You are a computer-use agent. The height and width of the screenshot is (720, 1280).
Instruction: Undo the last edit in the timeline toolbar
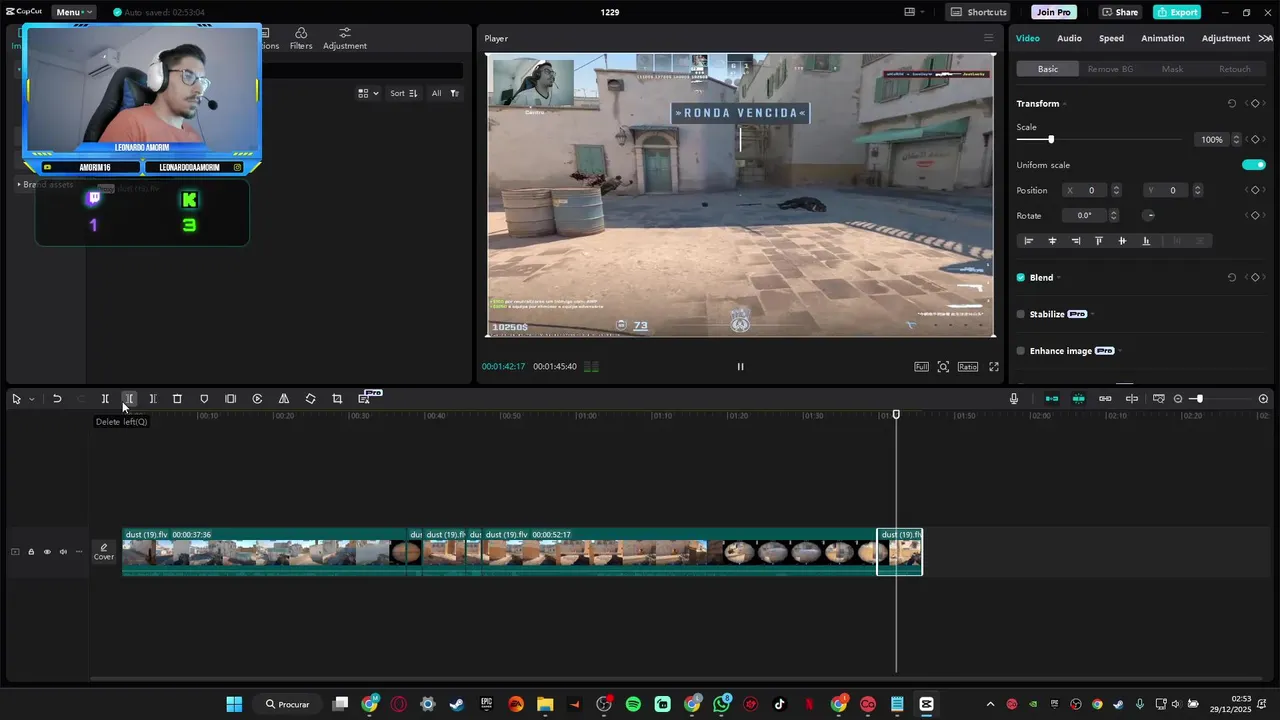[57, 399]
